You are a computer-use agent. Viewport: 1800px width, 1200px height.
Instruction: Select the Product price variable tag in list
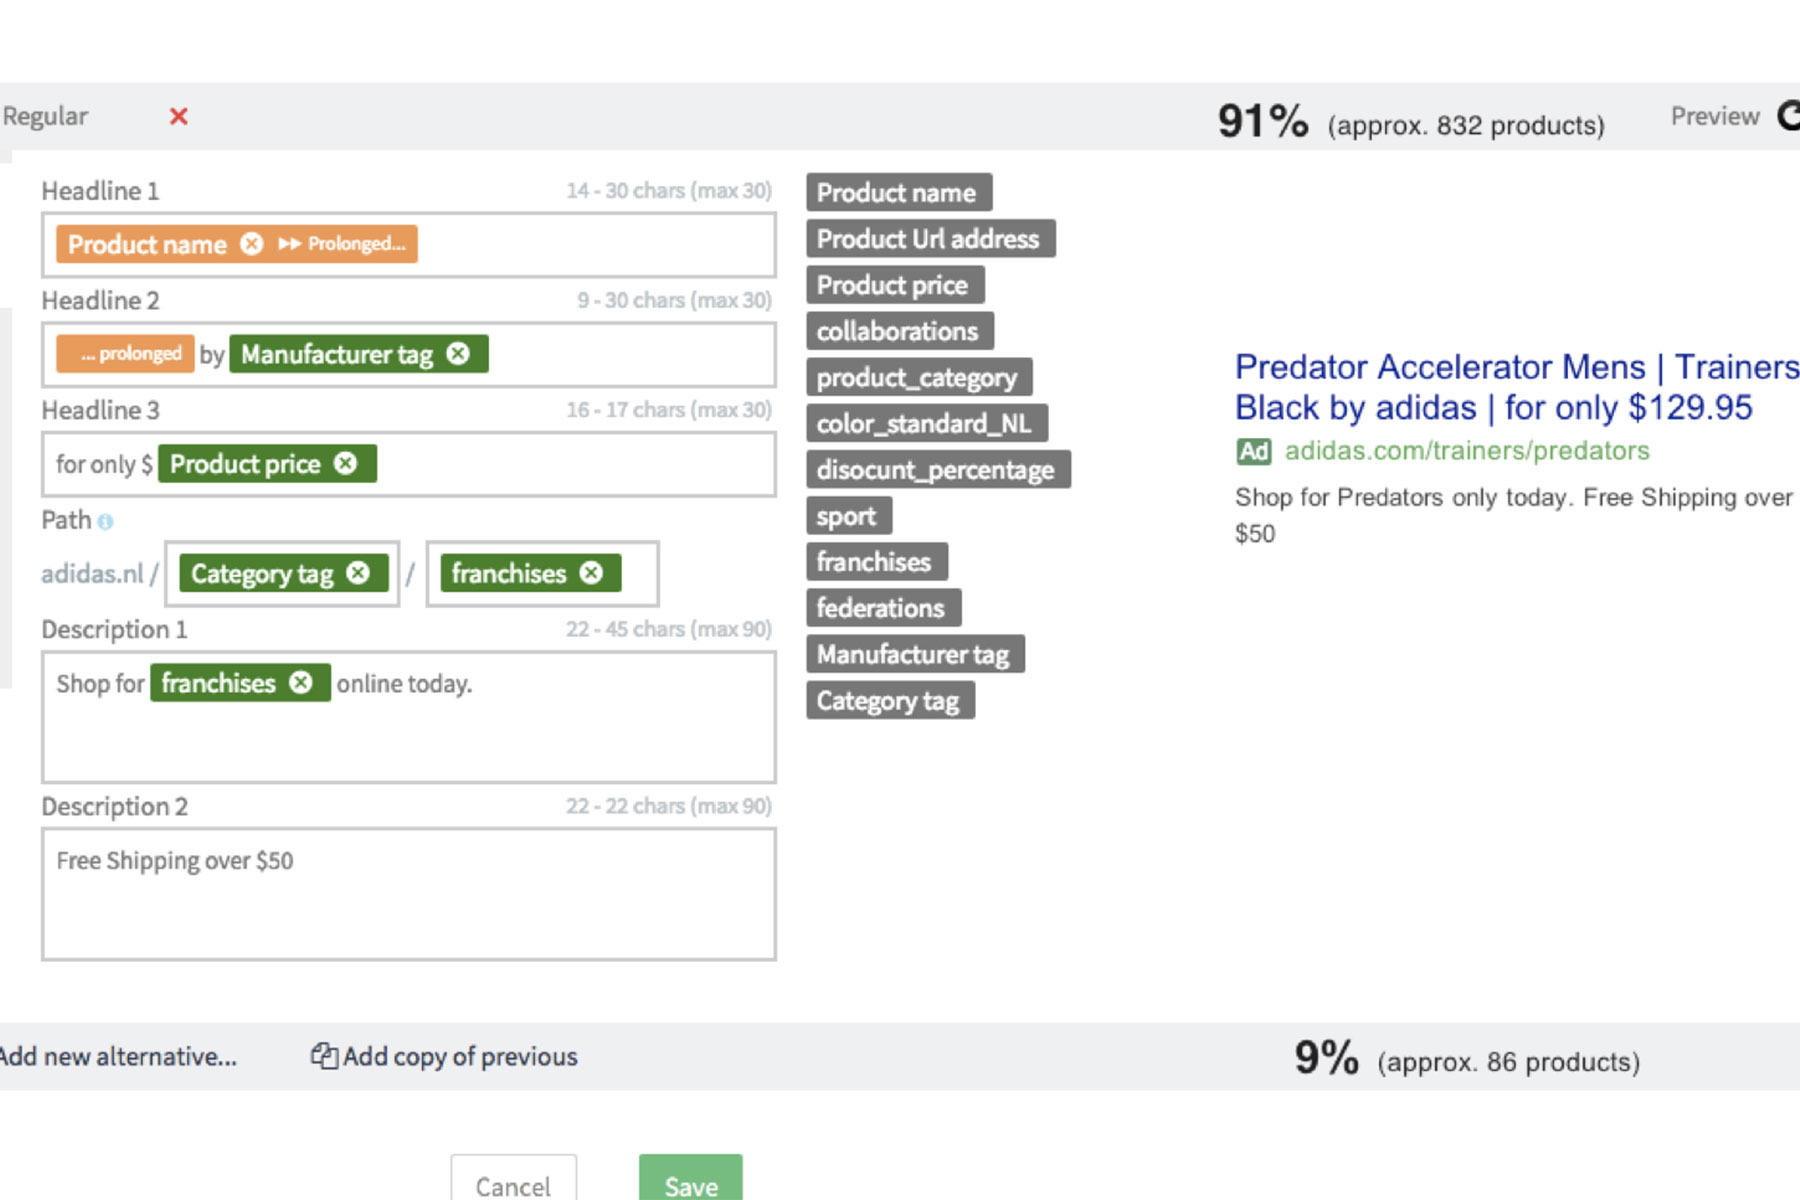pos(895,285)
